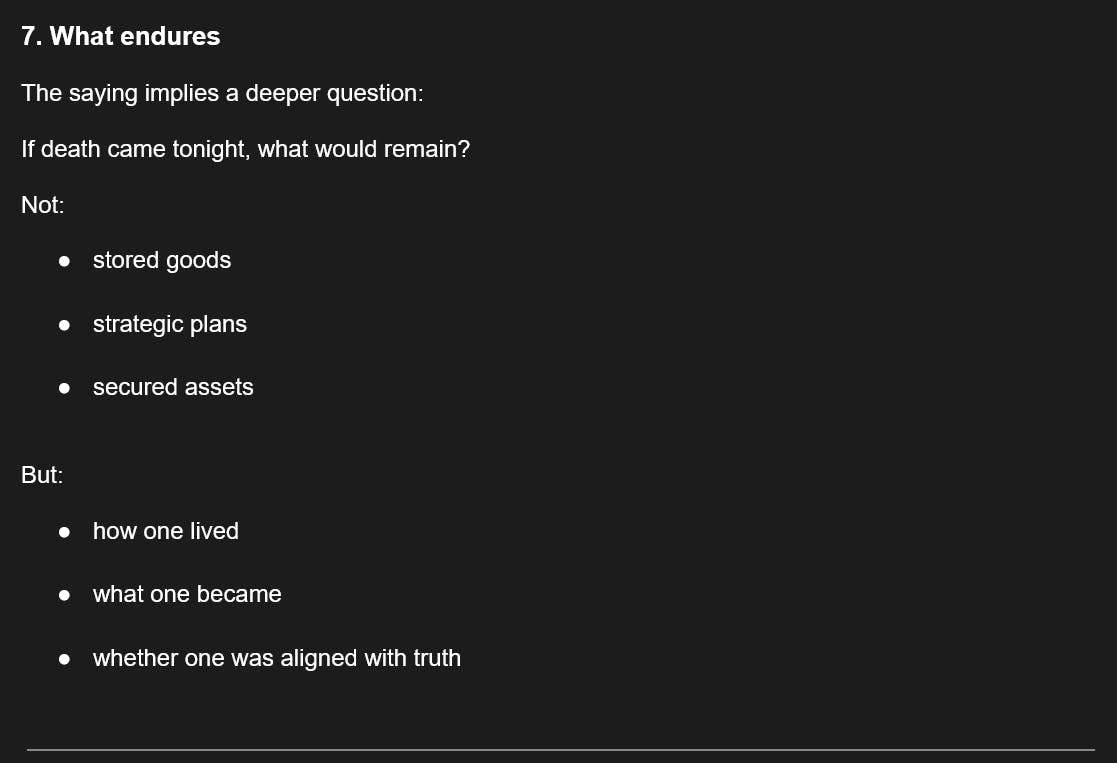
Task: Select the "what one became" bullet text
Action: point(187,595)
